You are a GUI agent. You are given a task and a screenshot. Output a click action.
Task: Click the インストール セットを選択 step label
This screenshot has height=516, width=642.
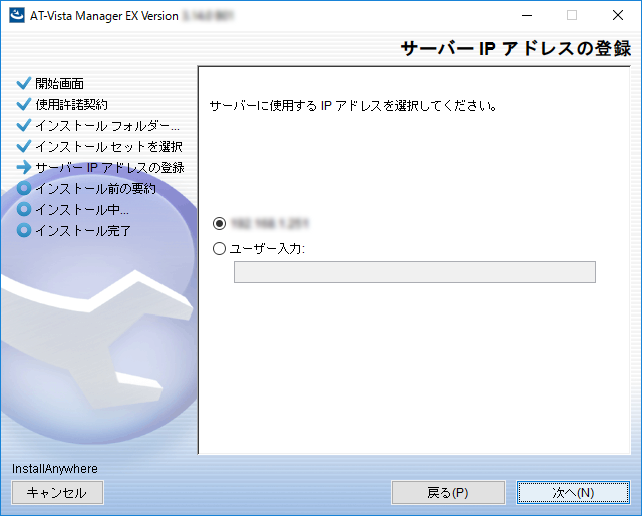[109, 146]
